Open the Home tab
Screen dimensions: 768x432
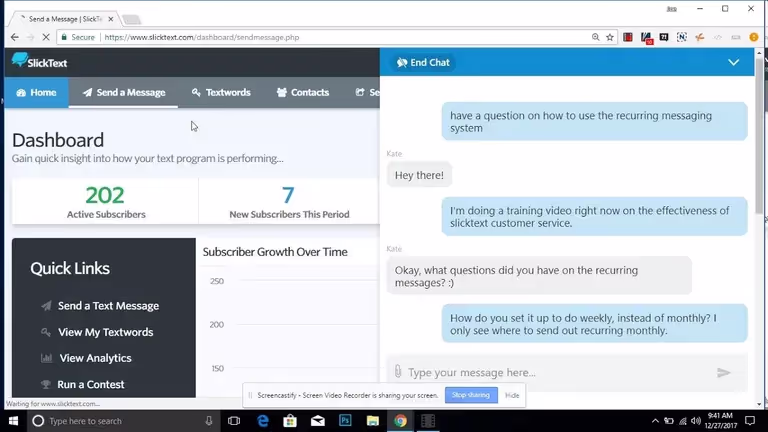click(x=35, y=92)
